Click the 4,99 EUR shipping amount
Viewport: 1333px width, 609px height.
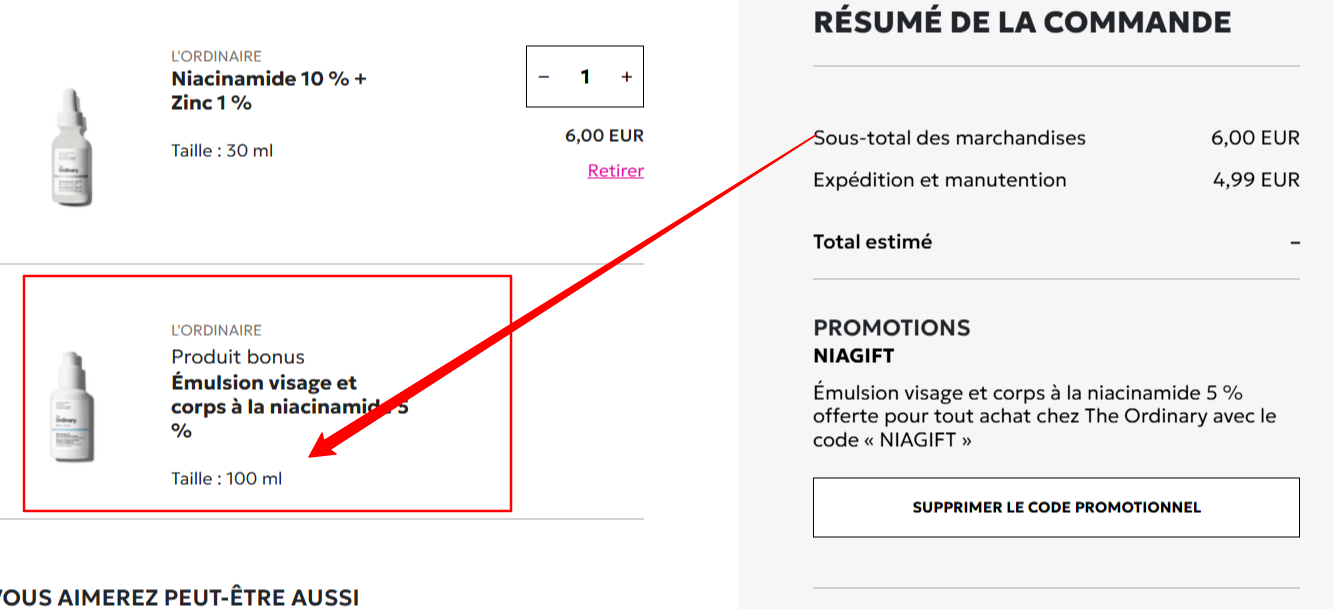point(1256,180)
